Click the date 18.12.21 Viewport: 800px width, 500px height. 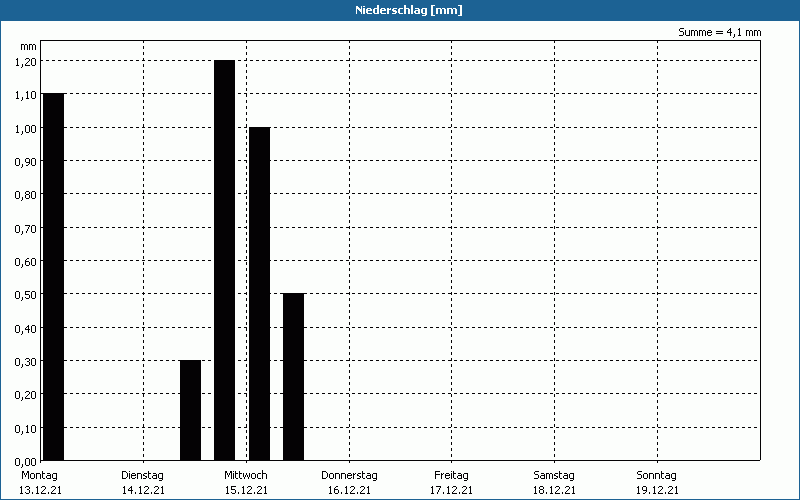pyautogui.click(x=554, y=490)
